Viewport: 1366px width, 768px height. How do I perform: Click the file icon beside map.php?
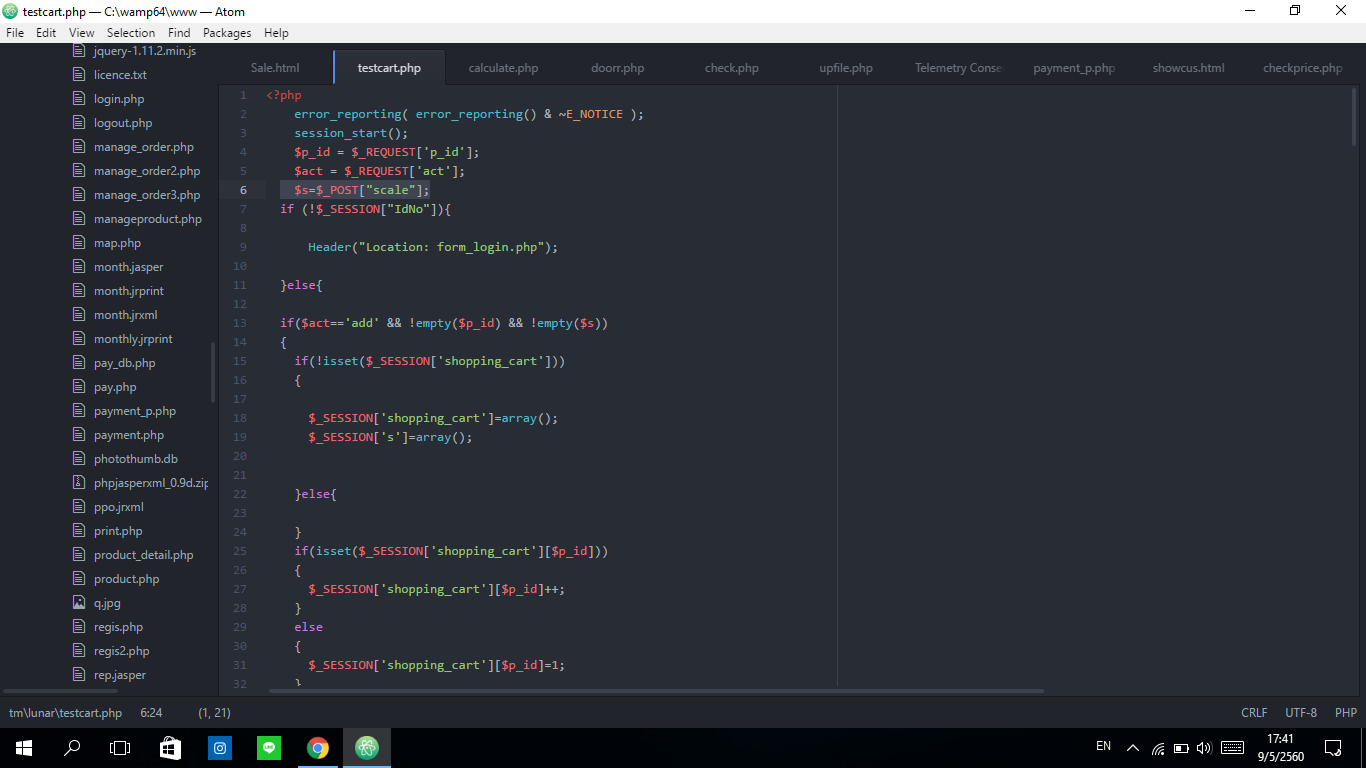tap(79, 243)
